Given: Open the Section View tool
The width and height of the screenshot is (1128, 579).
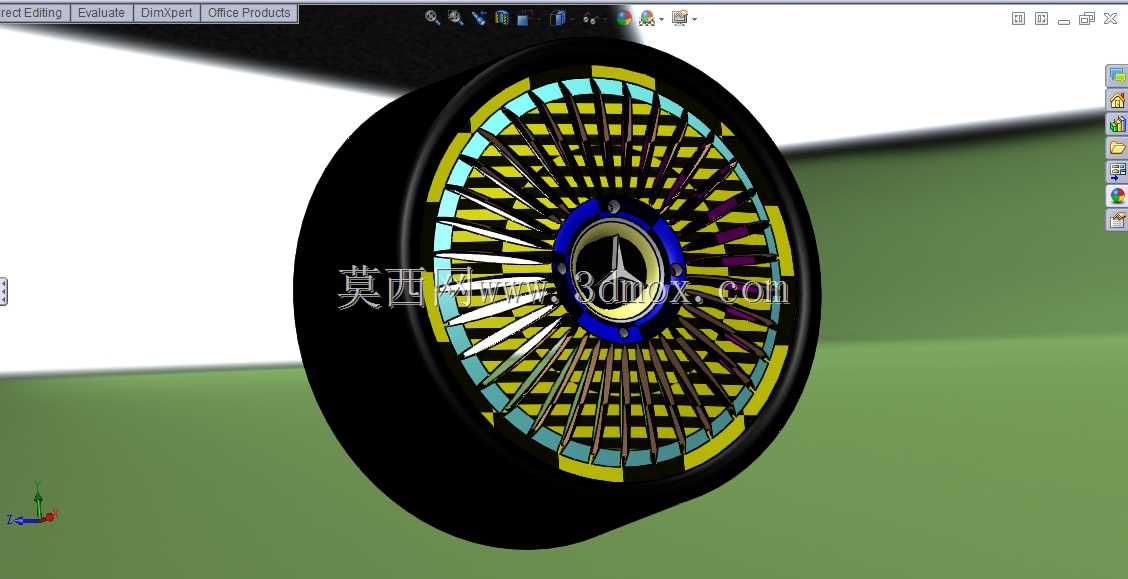Looking at the screenshot, I should pyautogui.click(x=501, y=18).
